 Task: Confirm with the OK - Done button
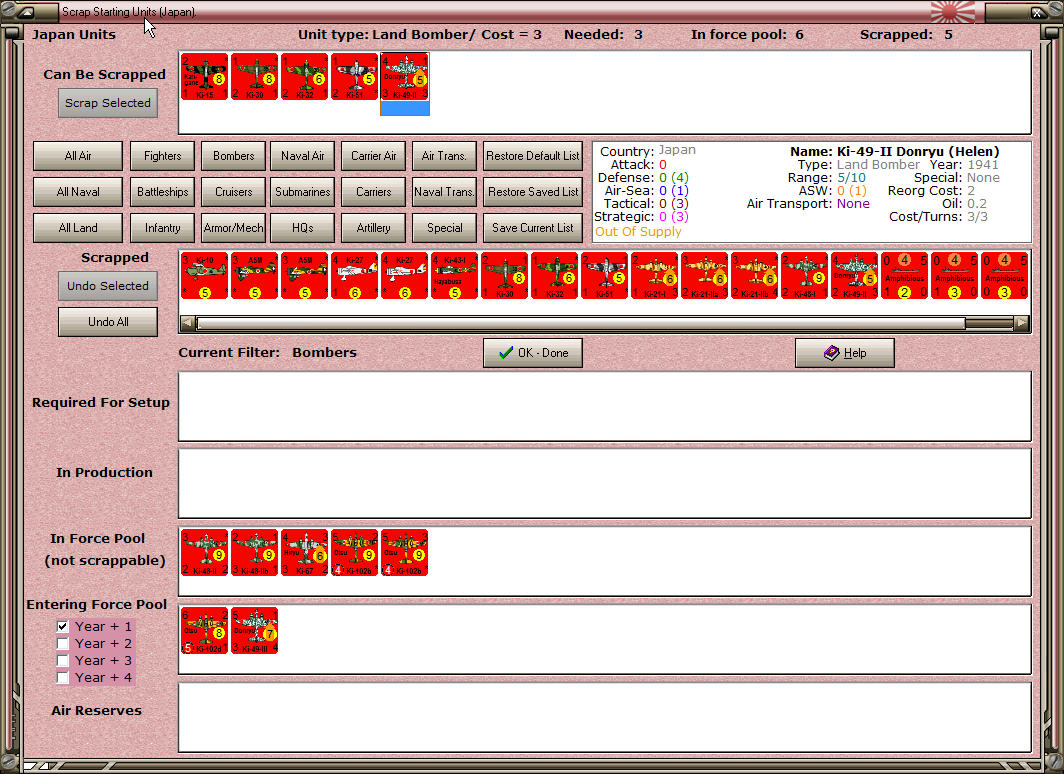tap(533, 353)
